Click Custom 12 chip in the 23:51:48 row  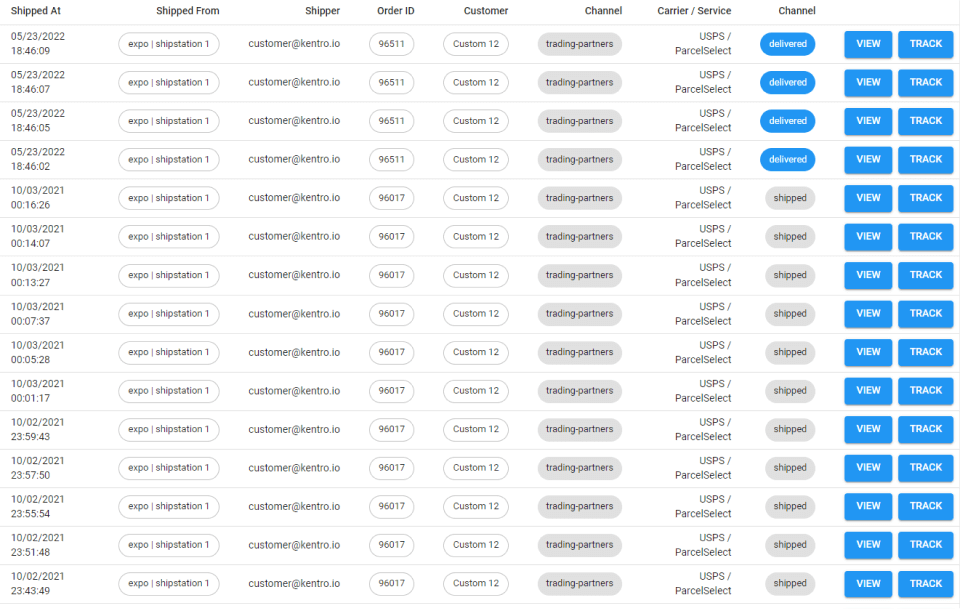point(476,545)
